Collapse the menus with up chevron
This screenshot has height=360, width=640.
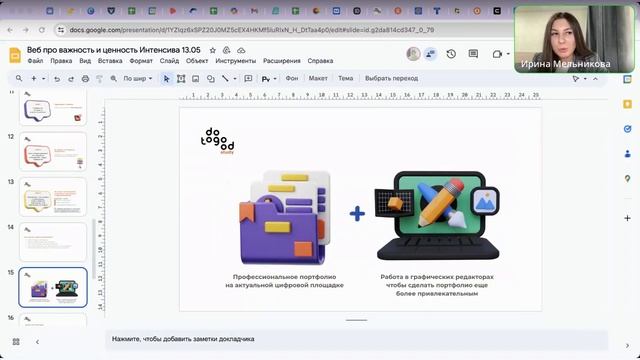coord(595,79)
